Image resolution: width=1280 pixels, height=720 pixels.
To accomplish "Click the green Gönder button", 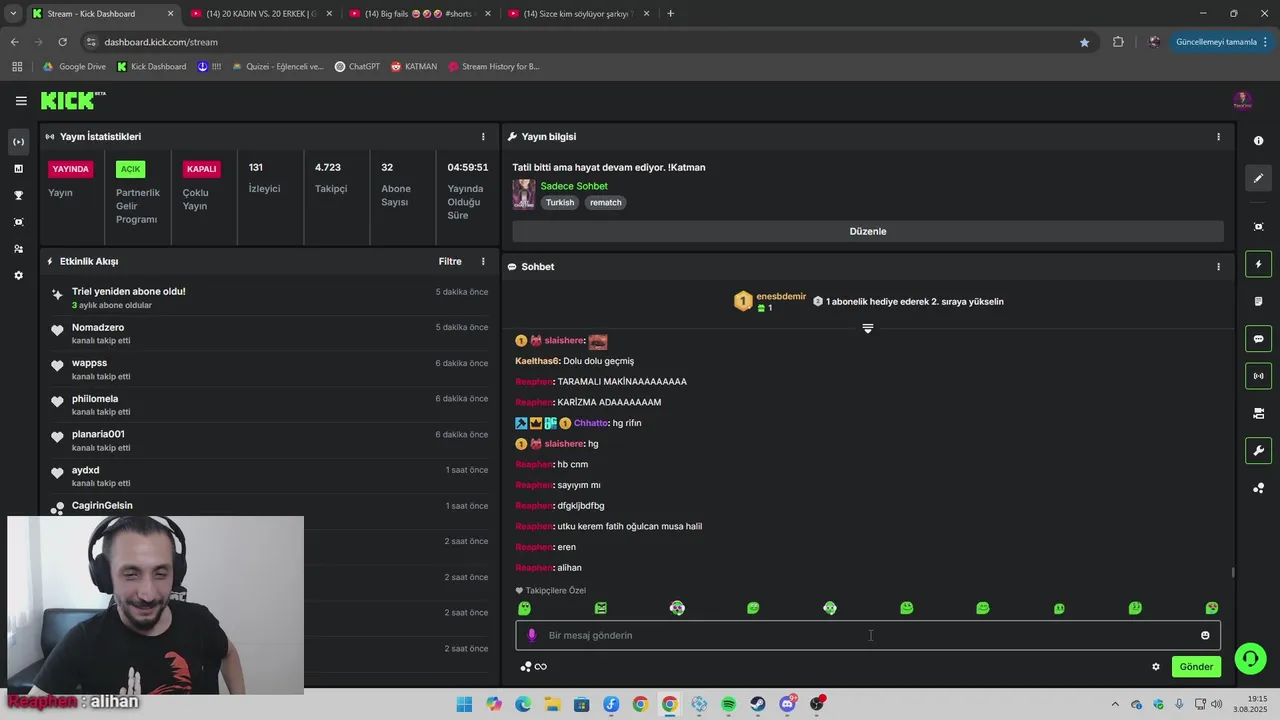I will coord(1196,667).
